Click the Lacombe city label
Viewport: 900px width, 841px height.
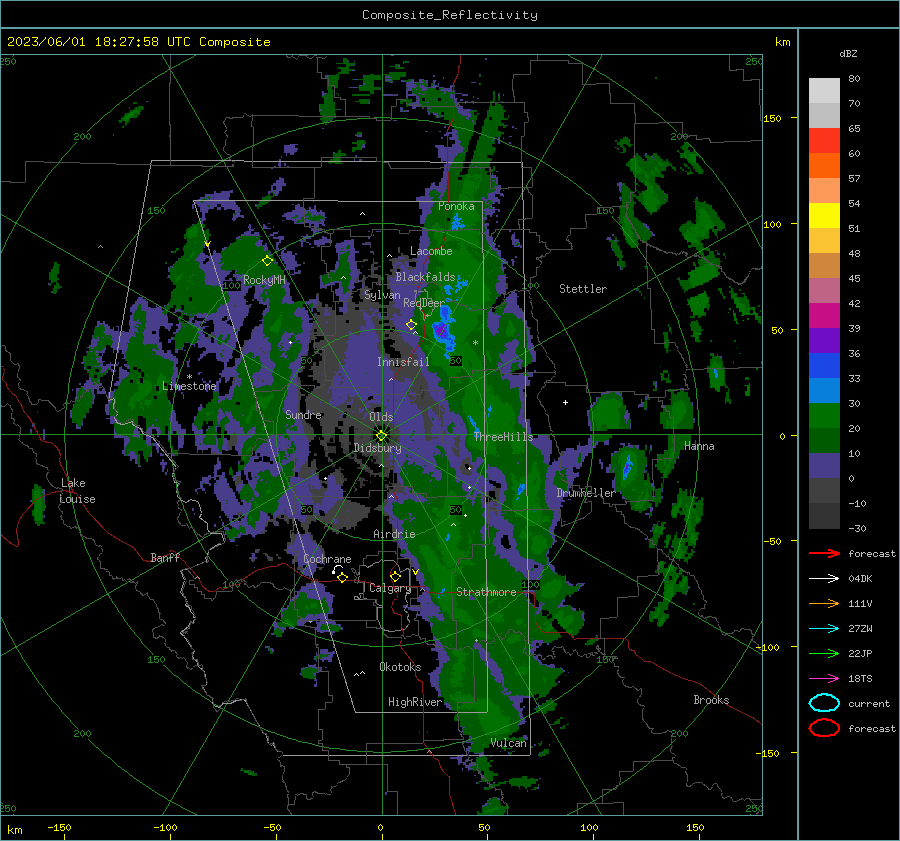431,251
